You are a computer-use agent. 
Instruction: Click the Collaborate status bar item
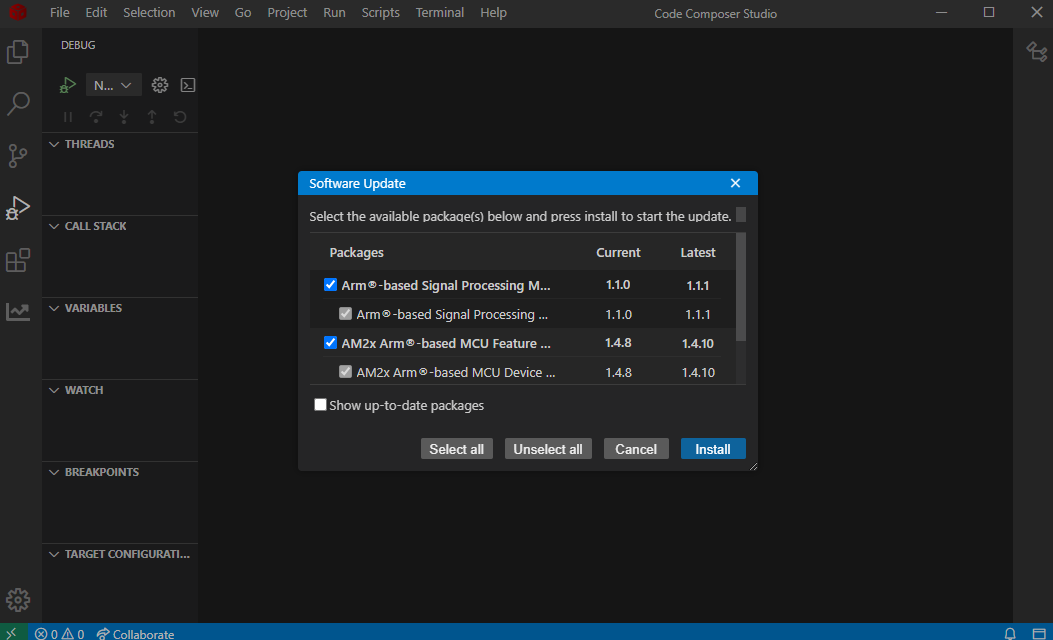136,633
